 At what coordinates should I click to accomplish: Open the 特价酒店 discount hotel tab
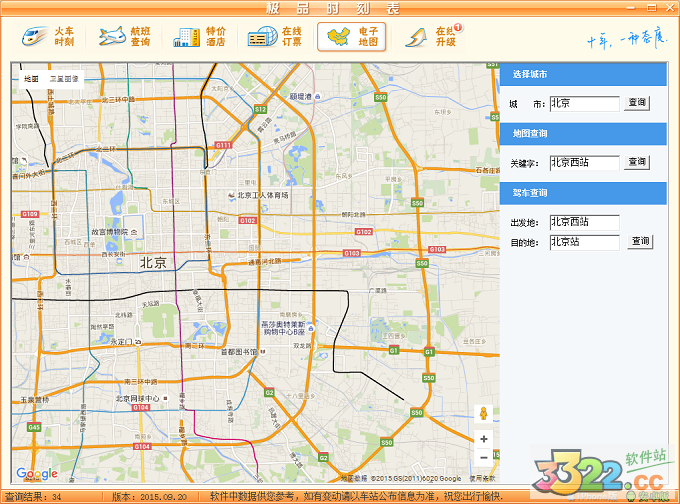(200, 37)
